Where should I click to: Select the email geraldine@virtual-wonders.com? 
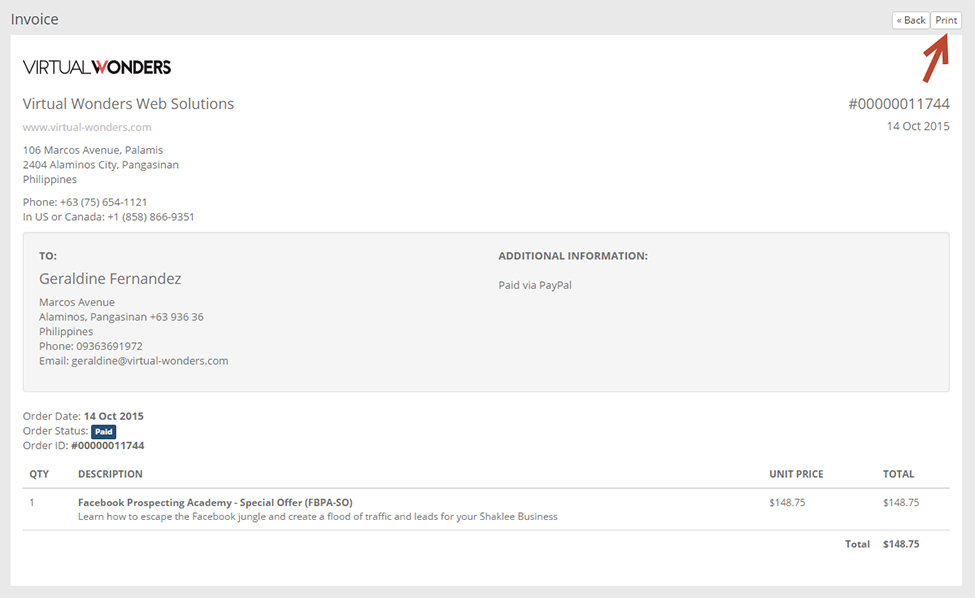150,361
